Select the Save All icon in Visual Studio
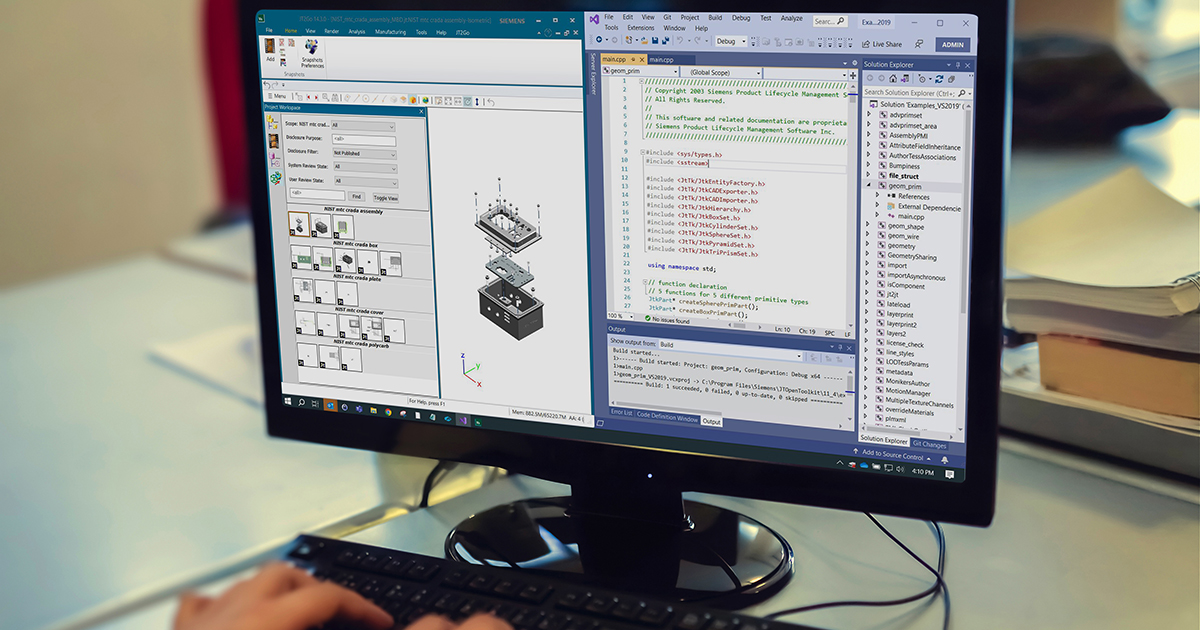The image size is (1200, 630). click(666, 40)
